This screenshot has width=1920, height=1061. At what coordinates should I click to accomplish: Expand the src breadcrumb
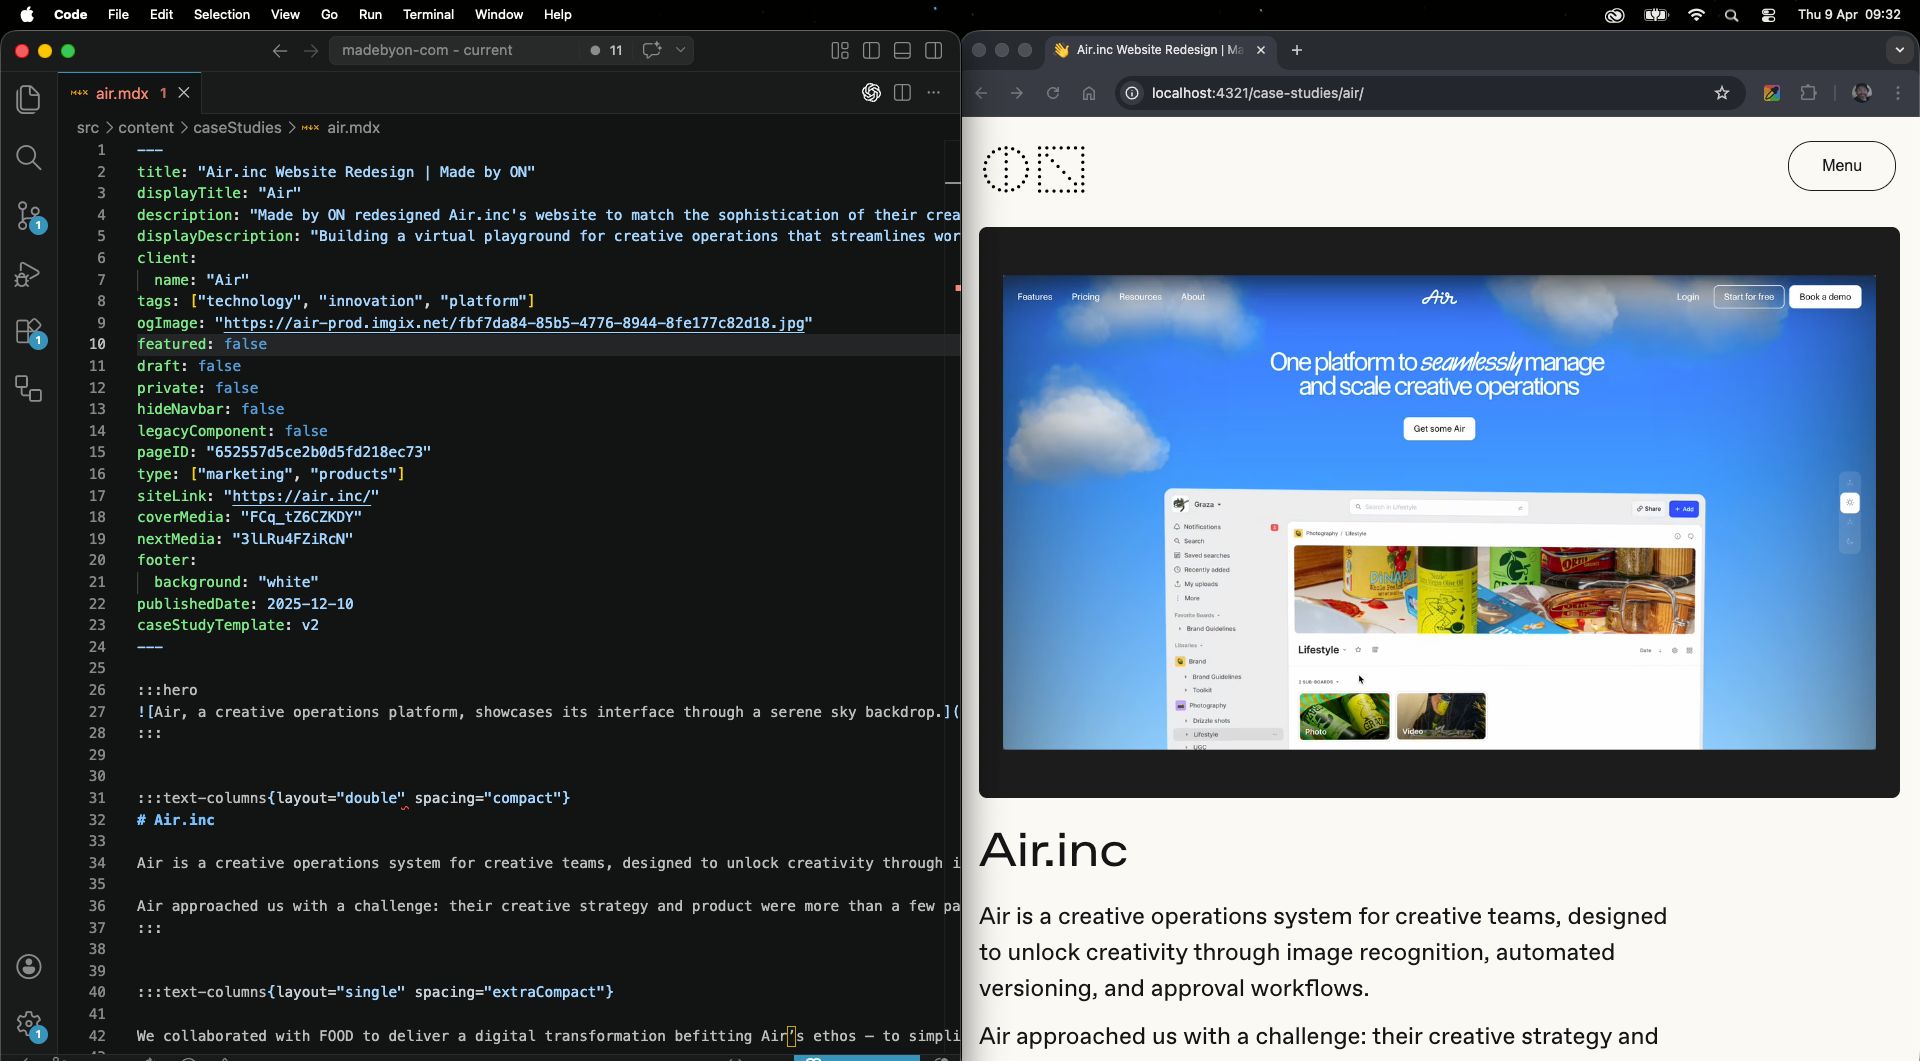88,128
